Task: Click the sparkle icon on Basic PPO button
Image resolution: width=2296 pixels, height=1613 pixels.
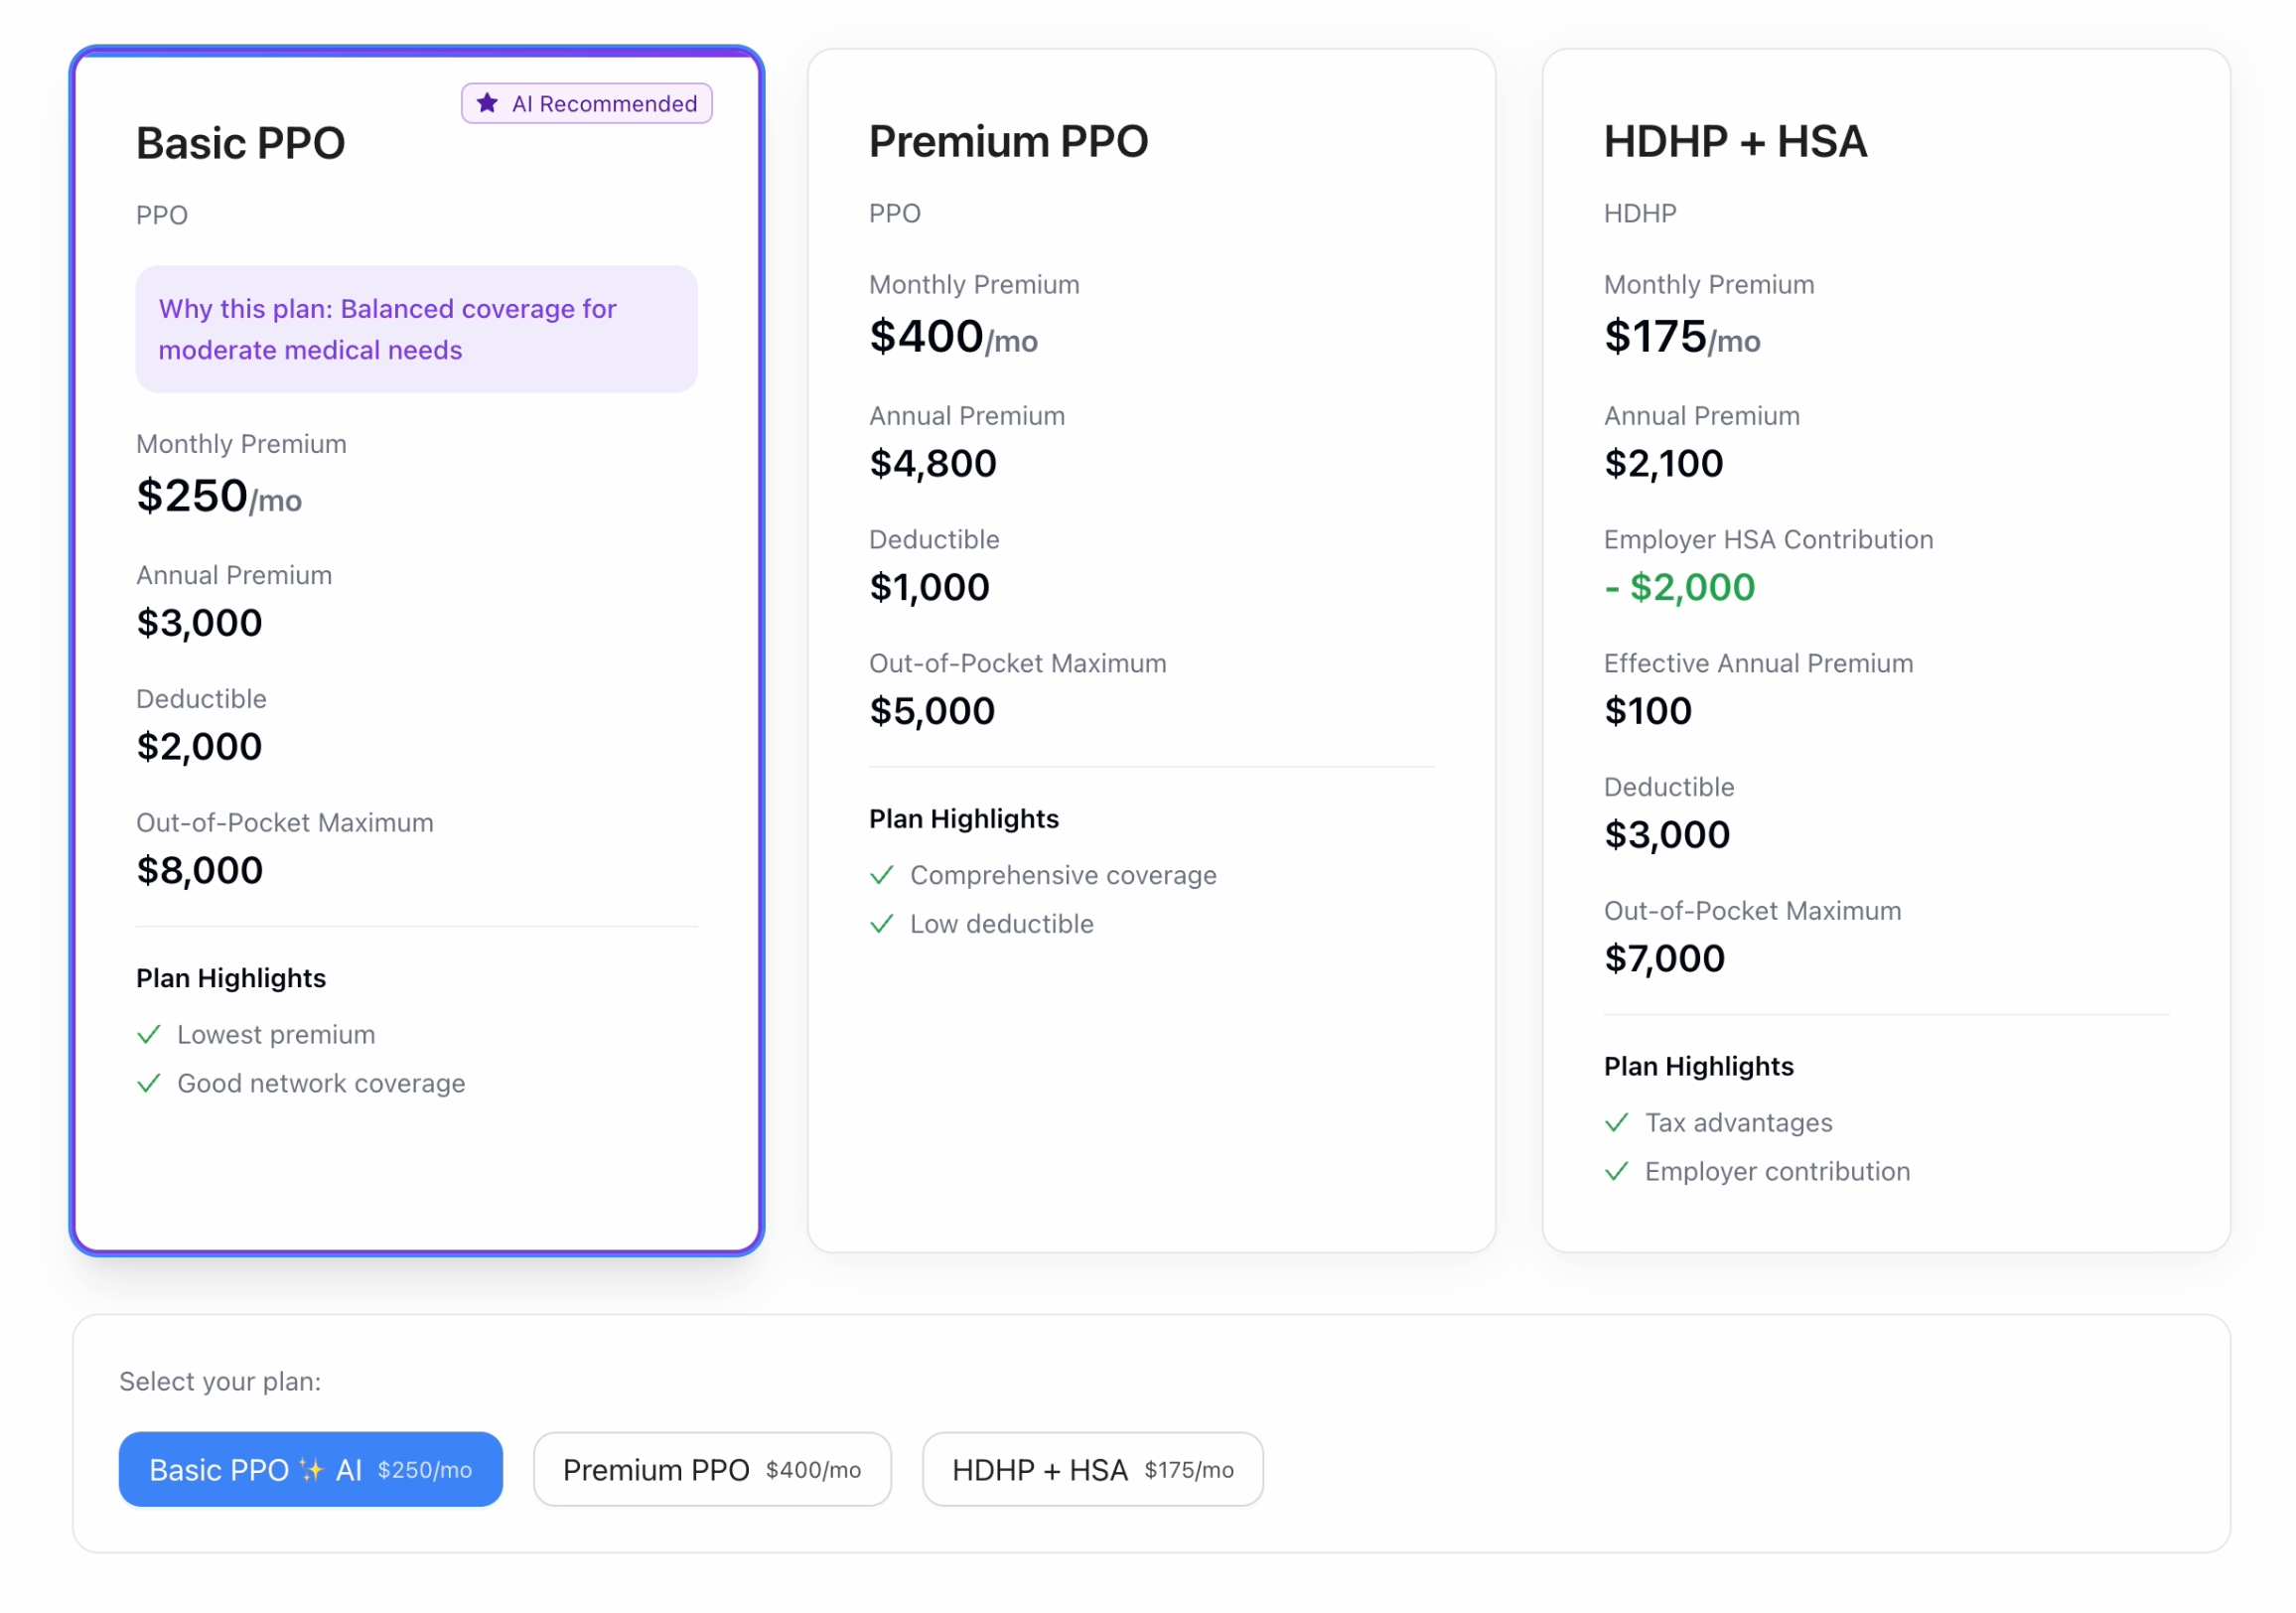Action: [x=312, y=1470]
